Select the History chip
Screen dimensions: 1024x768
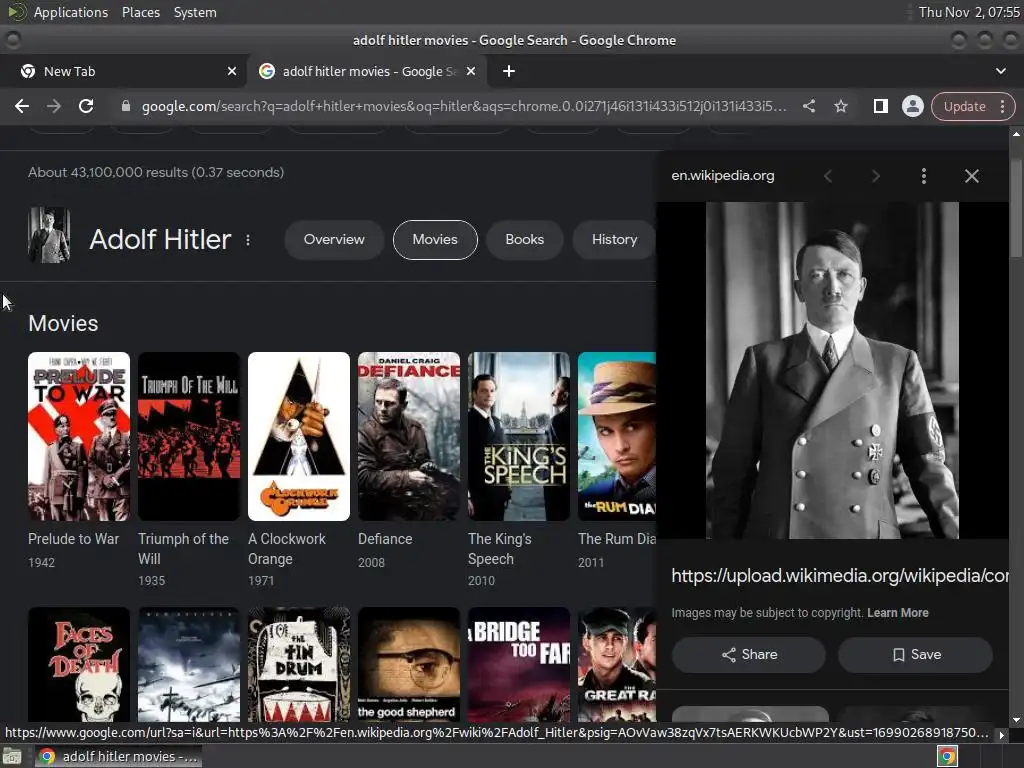(615, 240)
